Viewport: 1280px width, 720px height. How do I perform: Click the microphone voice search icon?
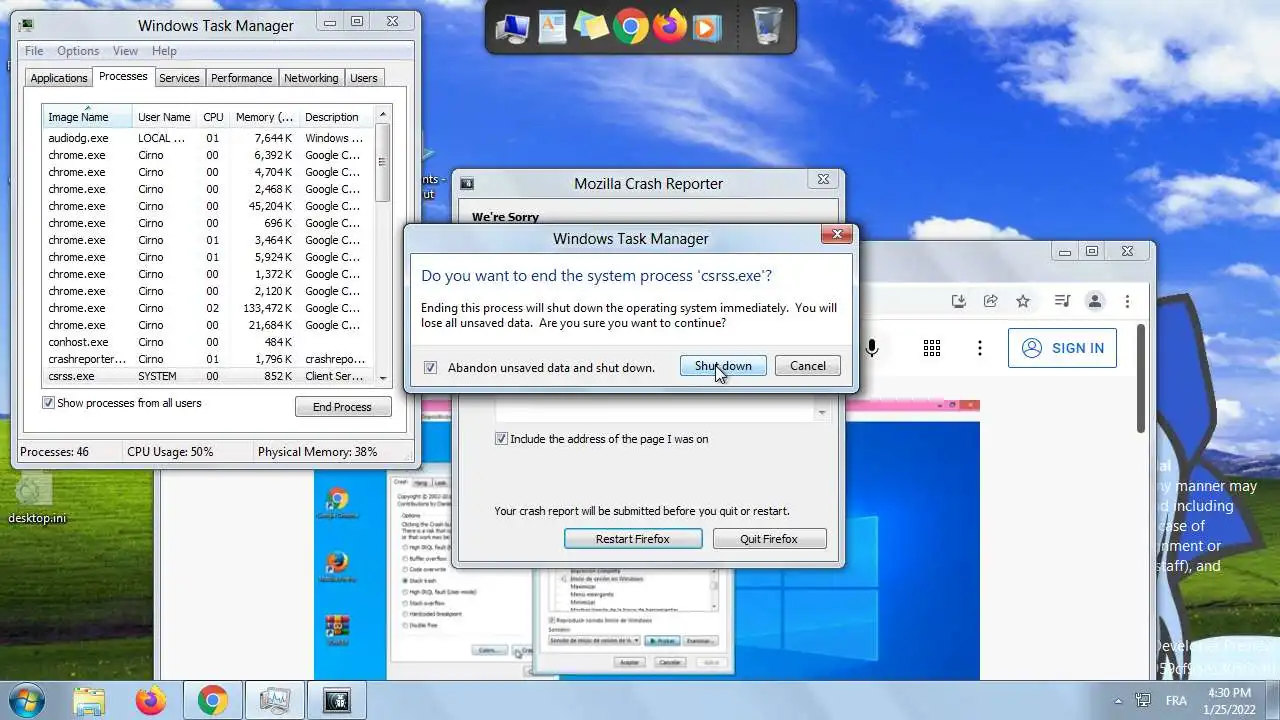(872, 348)
